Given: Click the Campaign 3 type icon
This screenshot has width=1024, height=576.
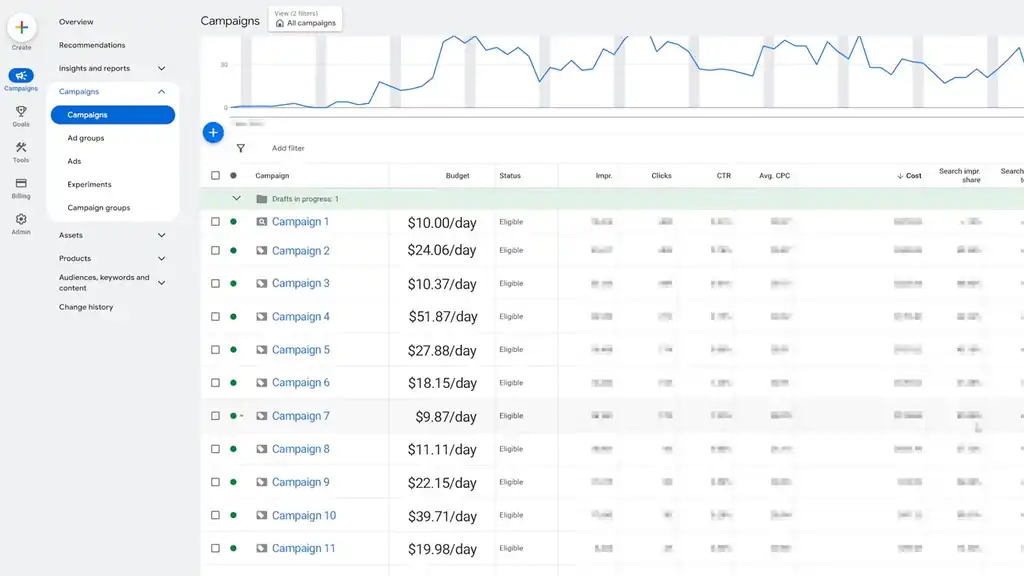Looking at the screenshot, I should [x=261, y=283].
